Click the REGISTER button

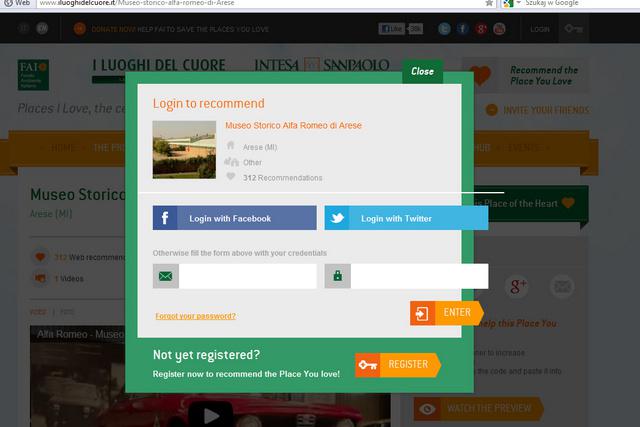(398, 365)
